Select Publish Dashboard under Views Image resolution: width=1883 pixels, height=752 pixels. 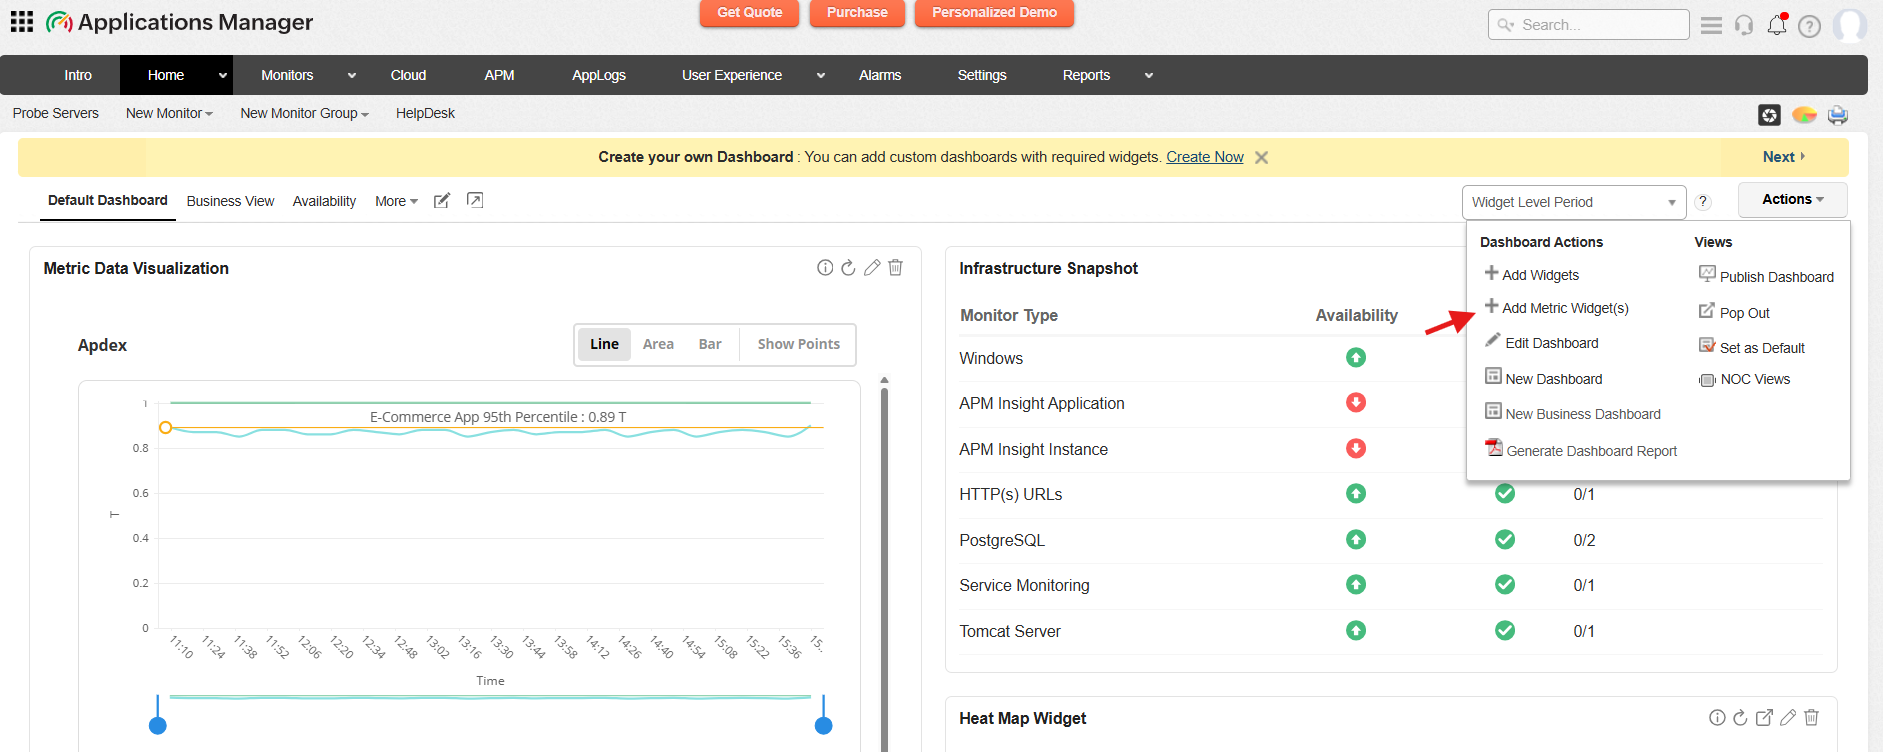(x=1766, y=276)
